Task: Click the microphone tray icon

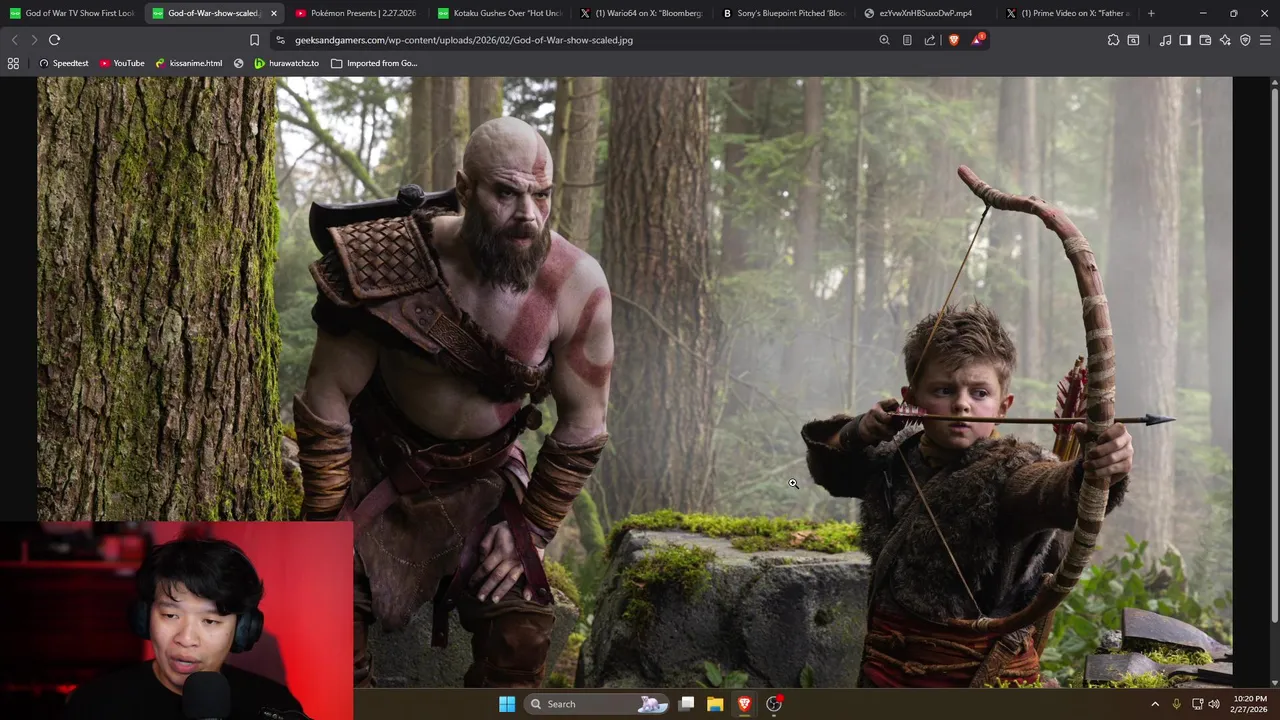Action: click(x=1178, y=704)
